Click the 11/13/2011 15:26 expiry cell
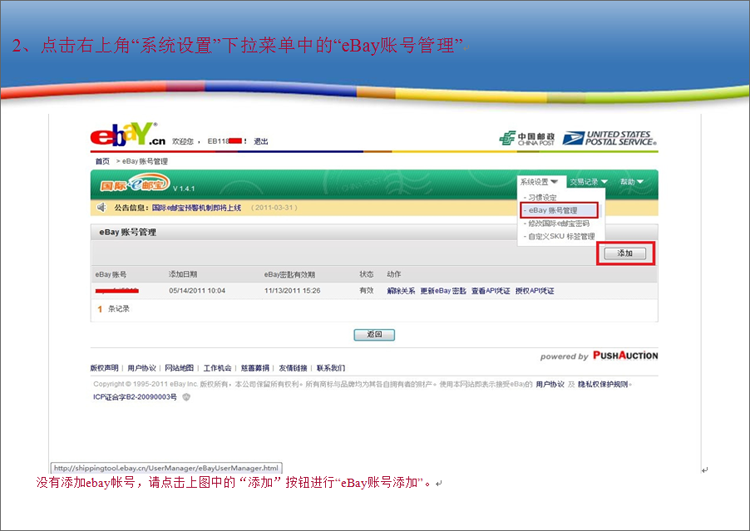The image size is (750, 531). 292,291
